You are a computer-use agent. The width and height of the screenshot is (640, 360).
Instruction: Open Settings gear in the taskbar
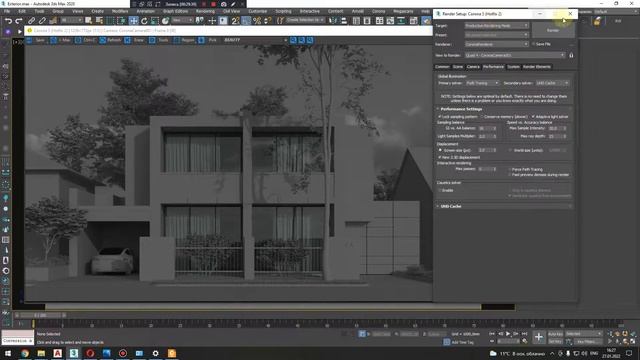coord(156,353)
